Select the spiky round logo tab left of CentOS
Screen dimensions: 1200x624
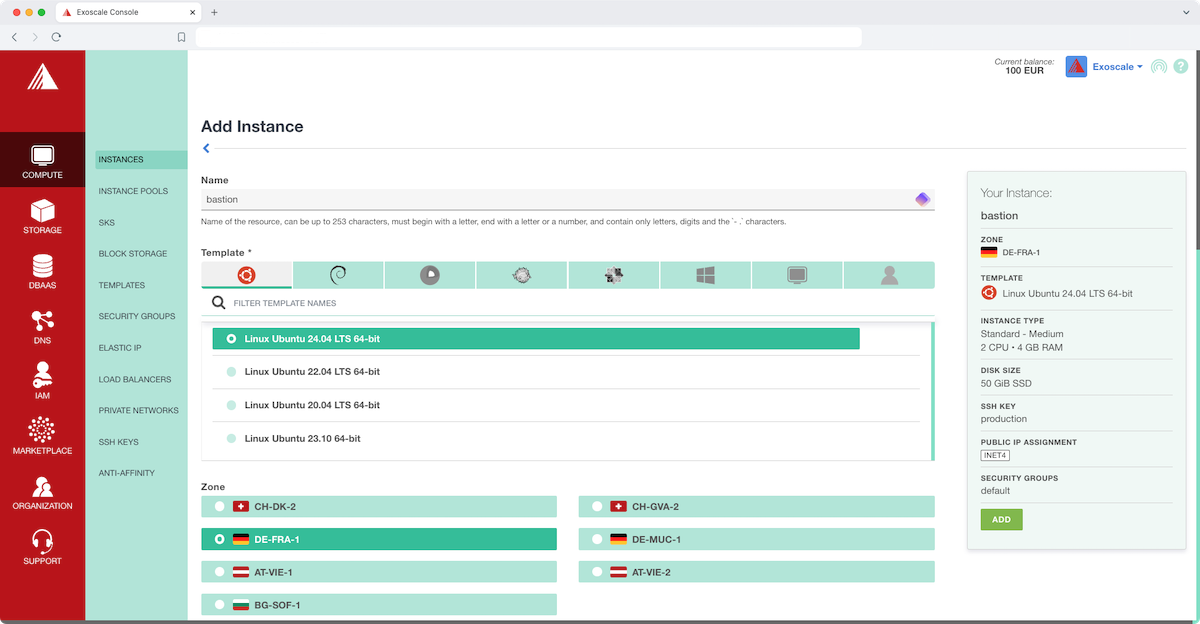[522, 275]
